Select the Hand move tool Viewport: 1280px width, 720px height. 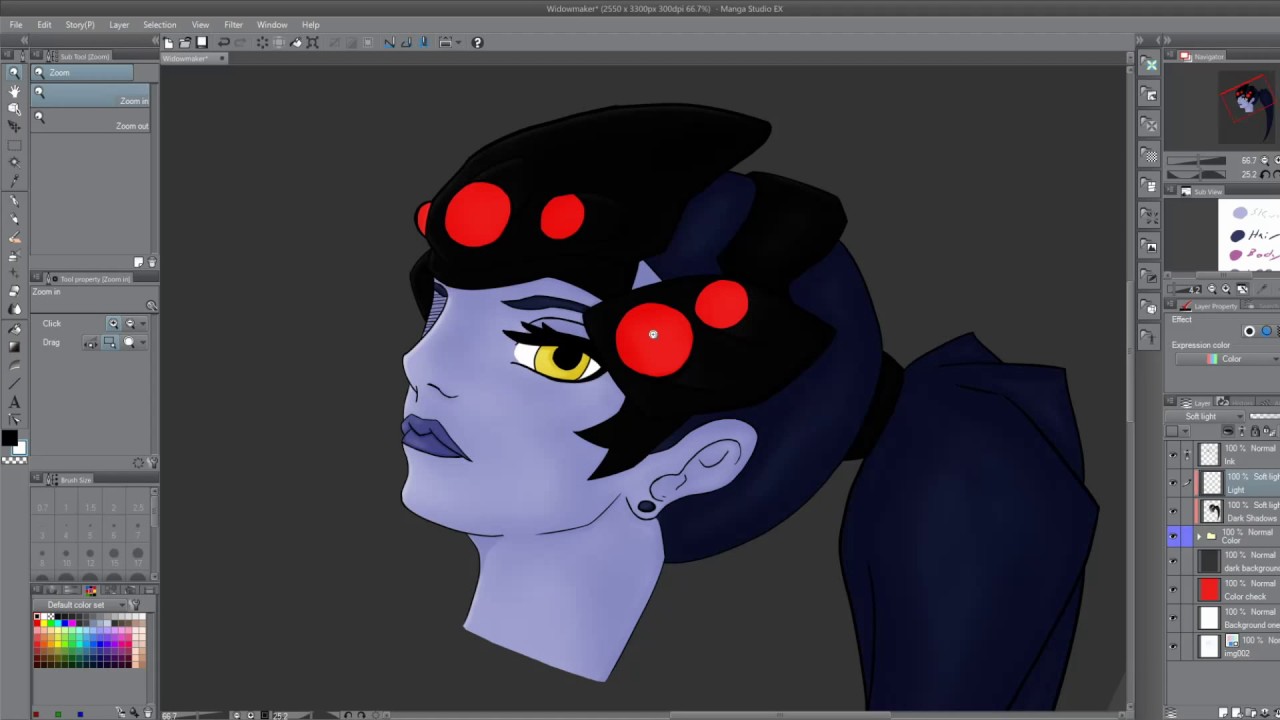(14, 91)
